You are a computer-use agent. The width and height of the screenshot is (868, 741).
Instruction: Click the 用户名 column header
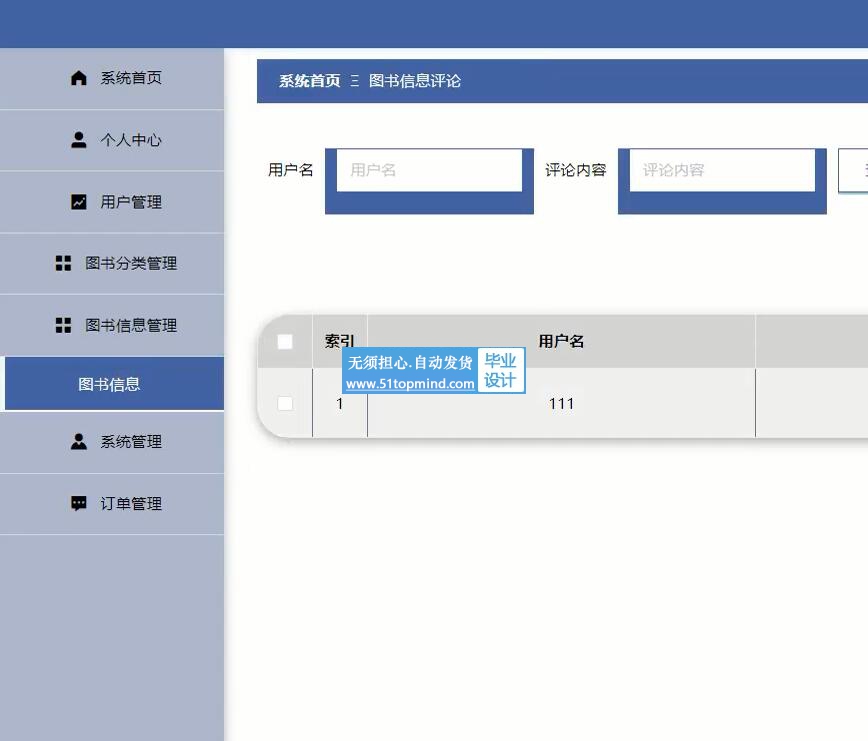[561, 342]
